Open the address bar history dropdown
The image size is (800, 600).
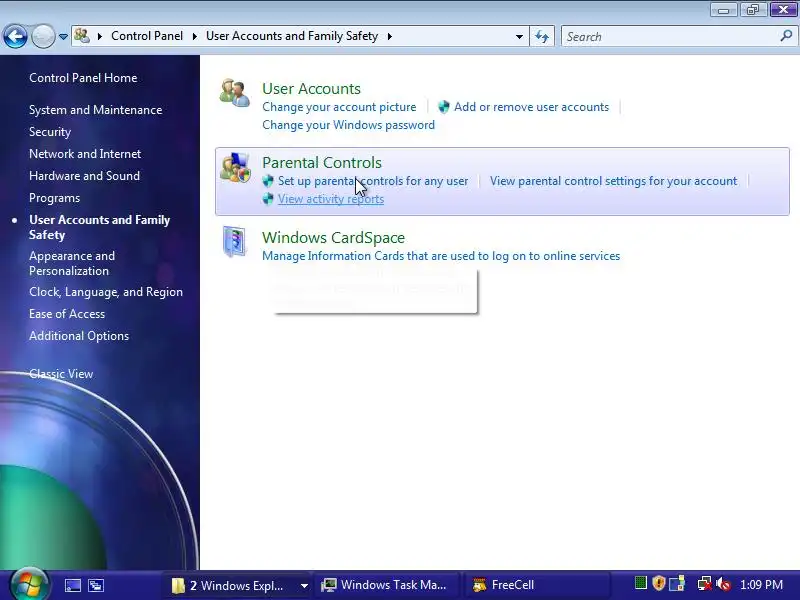tap(519, 37)
